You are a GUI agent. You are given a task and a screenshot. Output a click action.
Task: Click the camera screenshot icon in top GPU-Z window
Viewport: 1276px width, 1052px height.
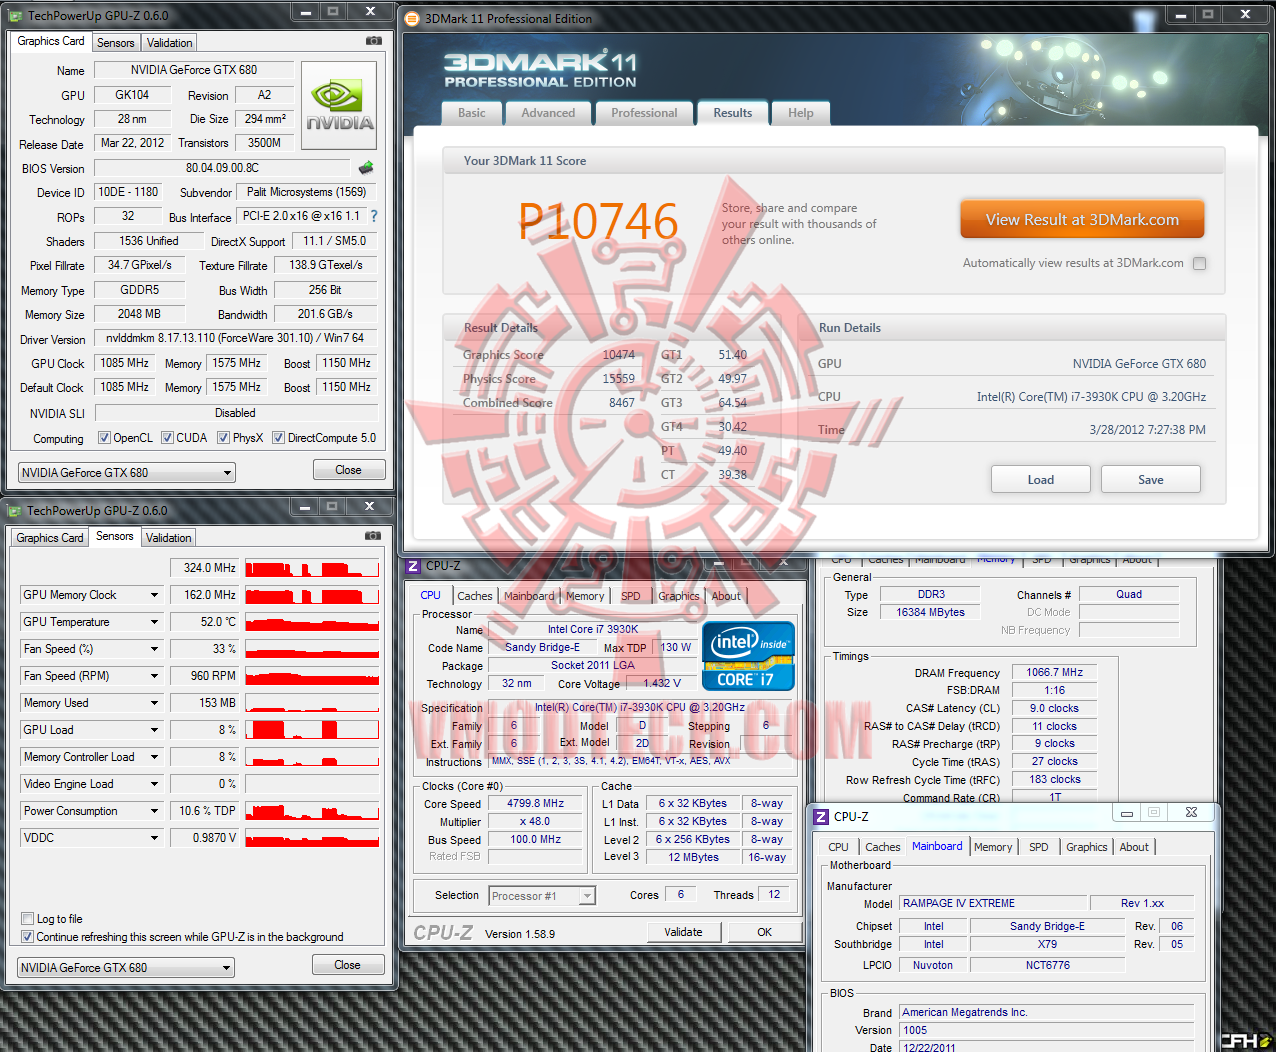tap(373, 41)
